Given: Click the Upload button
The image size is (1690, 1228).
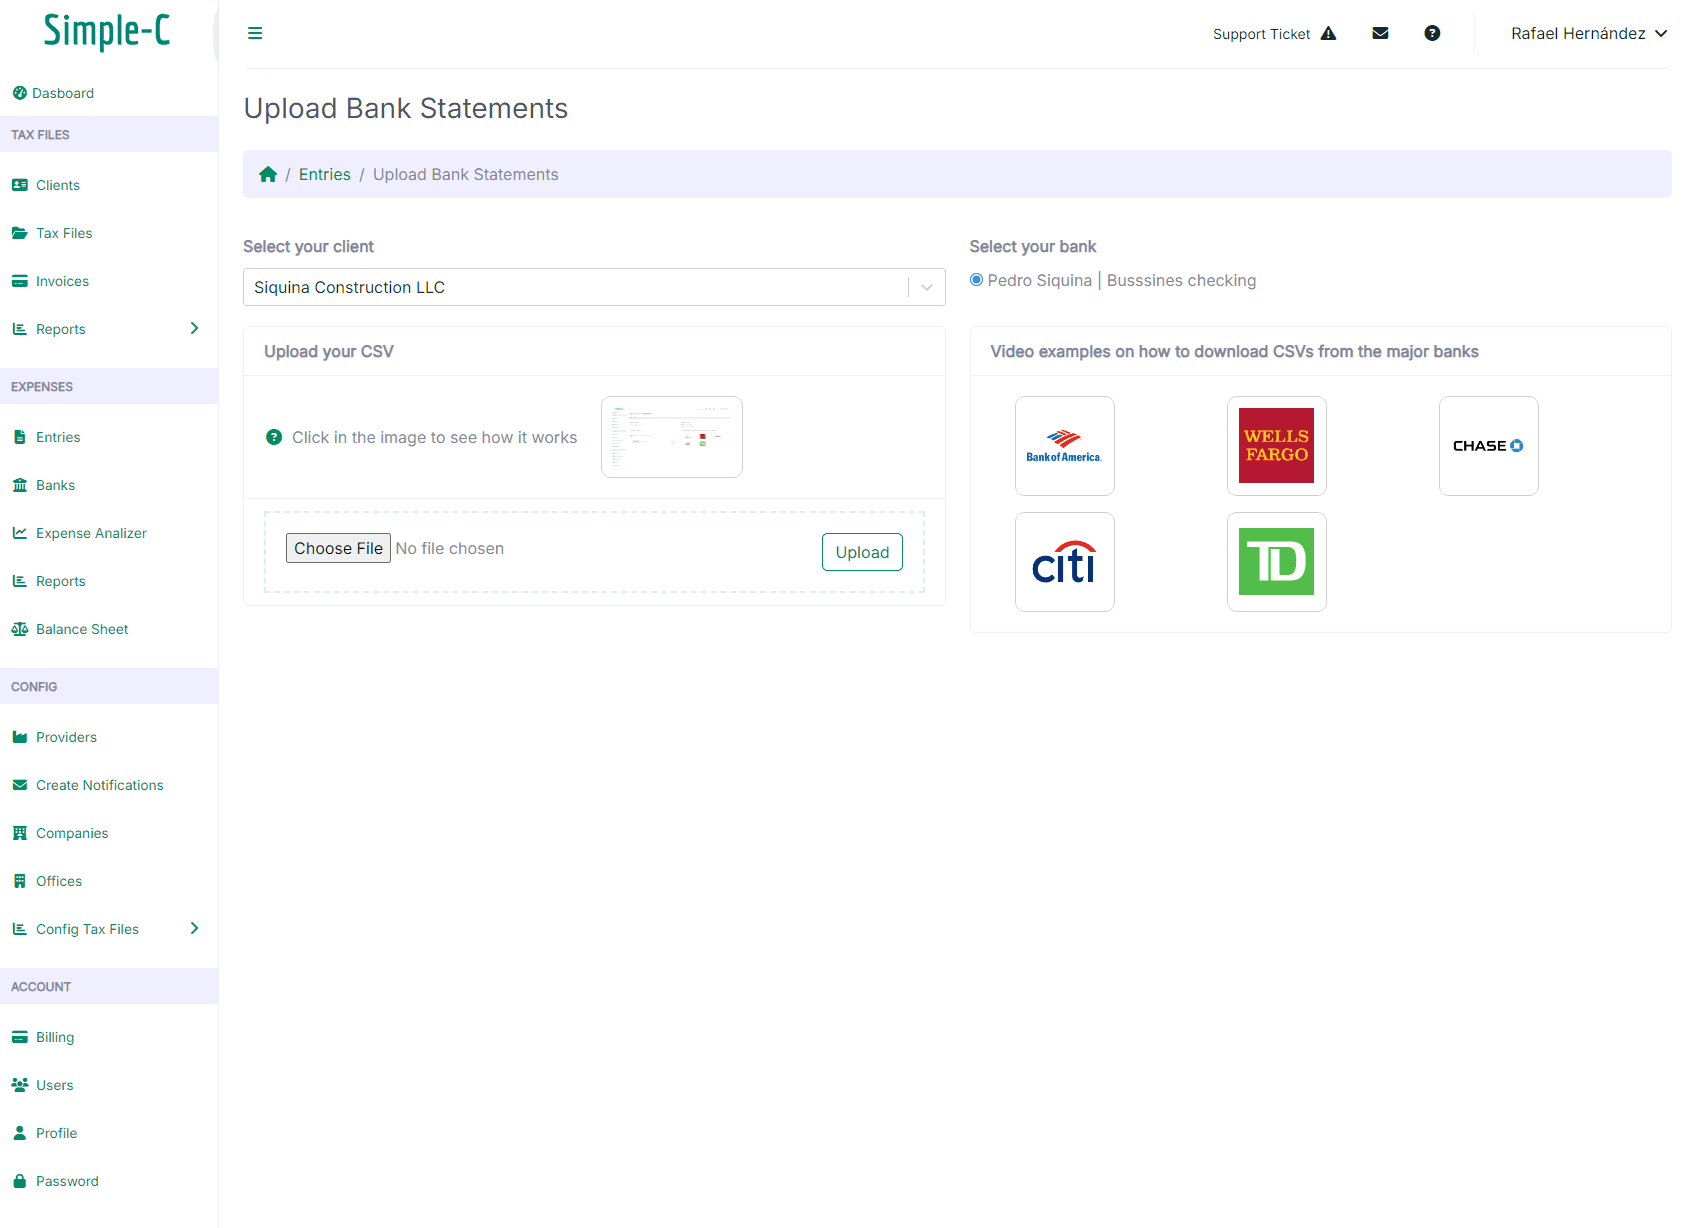Looking at the screenshot, I should 862,552.
